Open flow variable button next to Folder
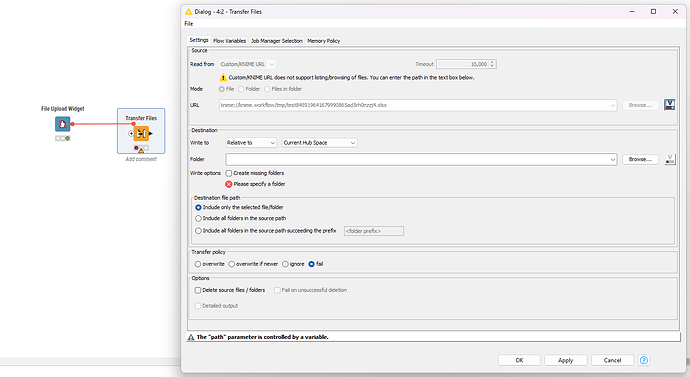The height and width of the screenshot is (377, 690). point(670,159)
